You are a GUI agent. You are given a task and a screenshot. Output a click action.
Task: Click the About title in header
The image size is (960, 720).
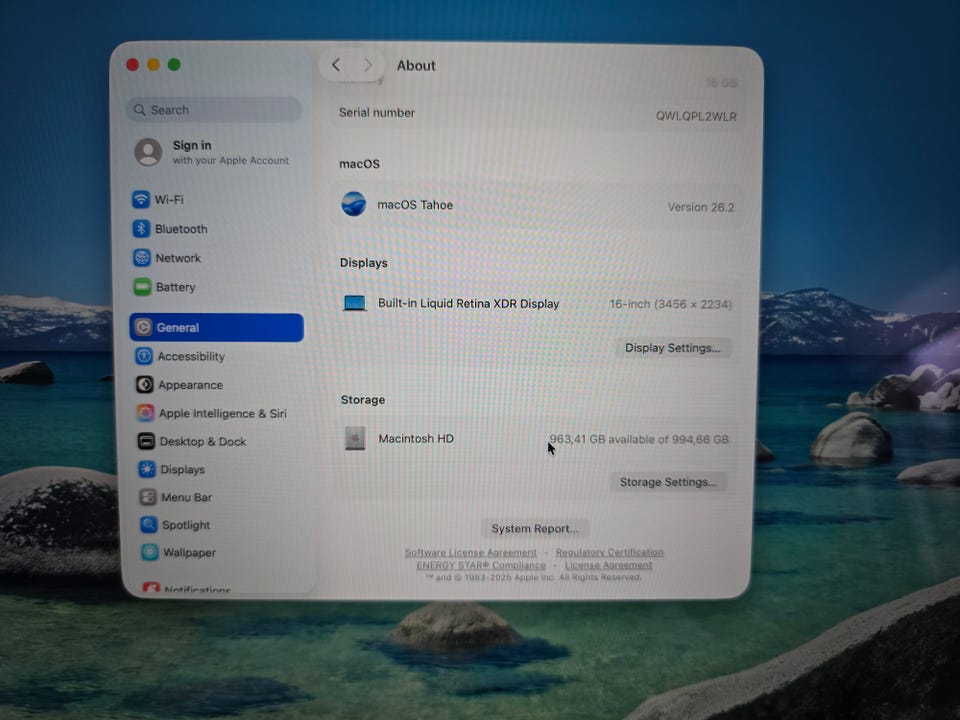[x=416, y=66]
